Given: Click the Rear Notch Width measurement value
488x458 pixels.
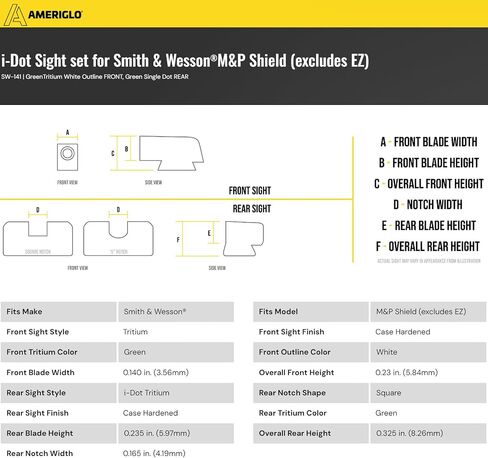Looking at the screenshot, I should pyautogui.click(x=154, y=453).
